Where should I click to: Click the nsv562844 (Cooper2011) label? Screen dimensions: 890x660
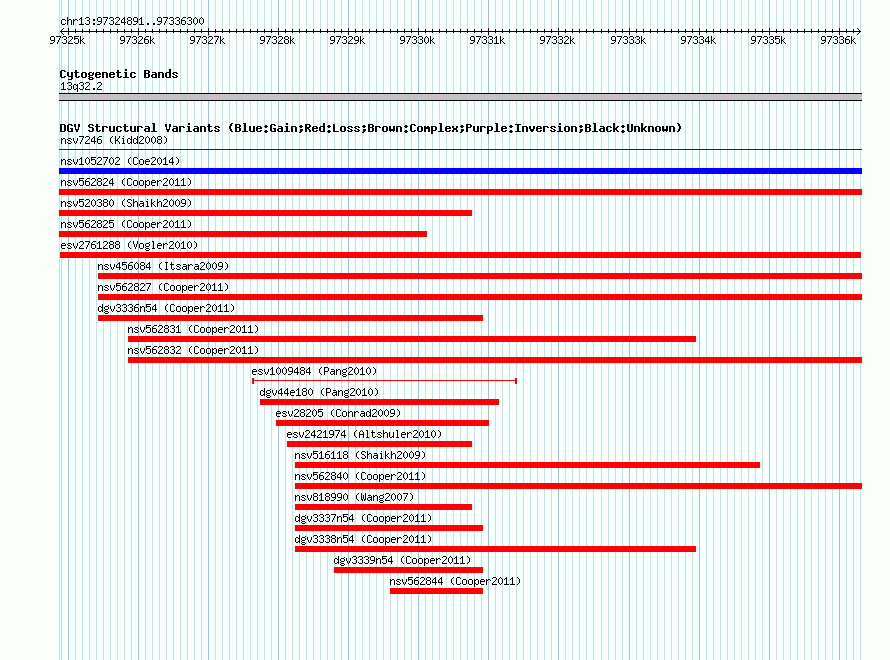pyautogui.click(x=455, y=581)
